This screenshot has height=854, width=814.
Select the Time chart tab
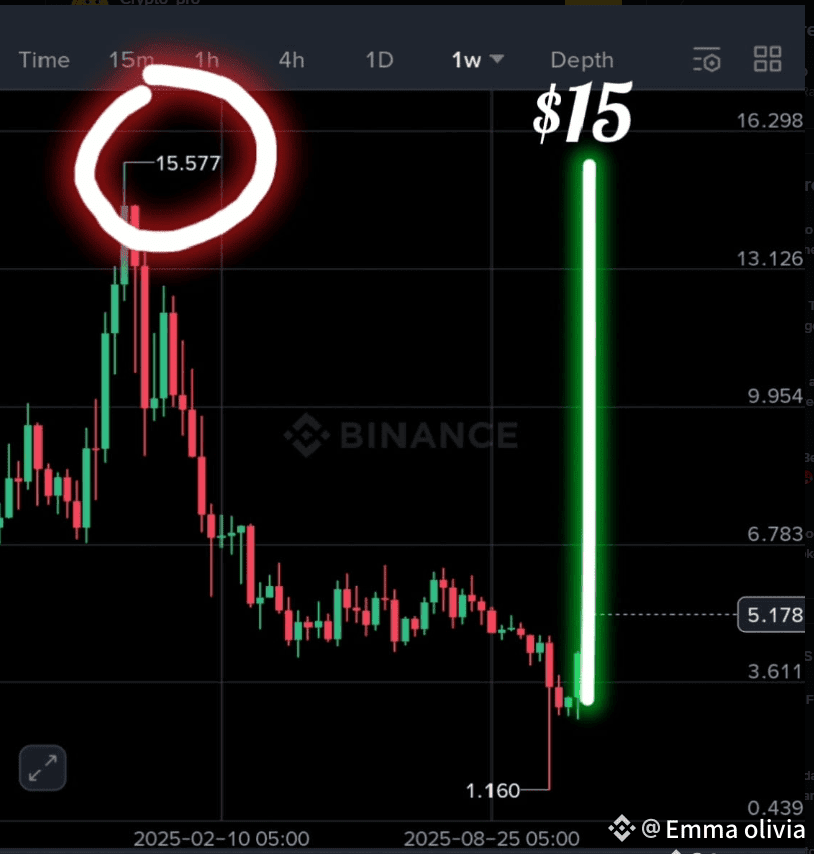point(44,60)
